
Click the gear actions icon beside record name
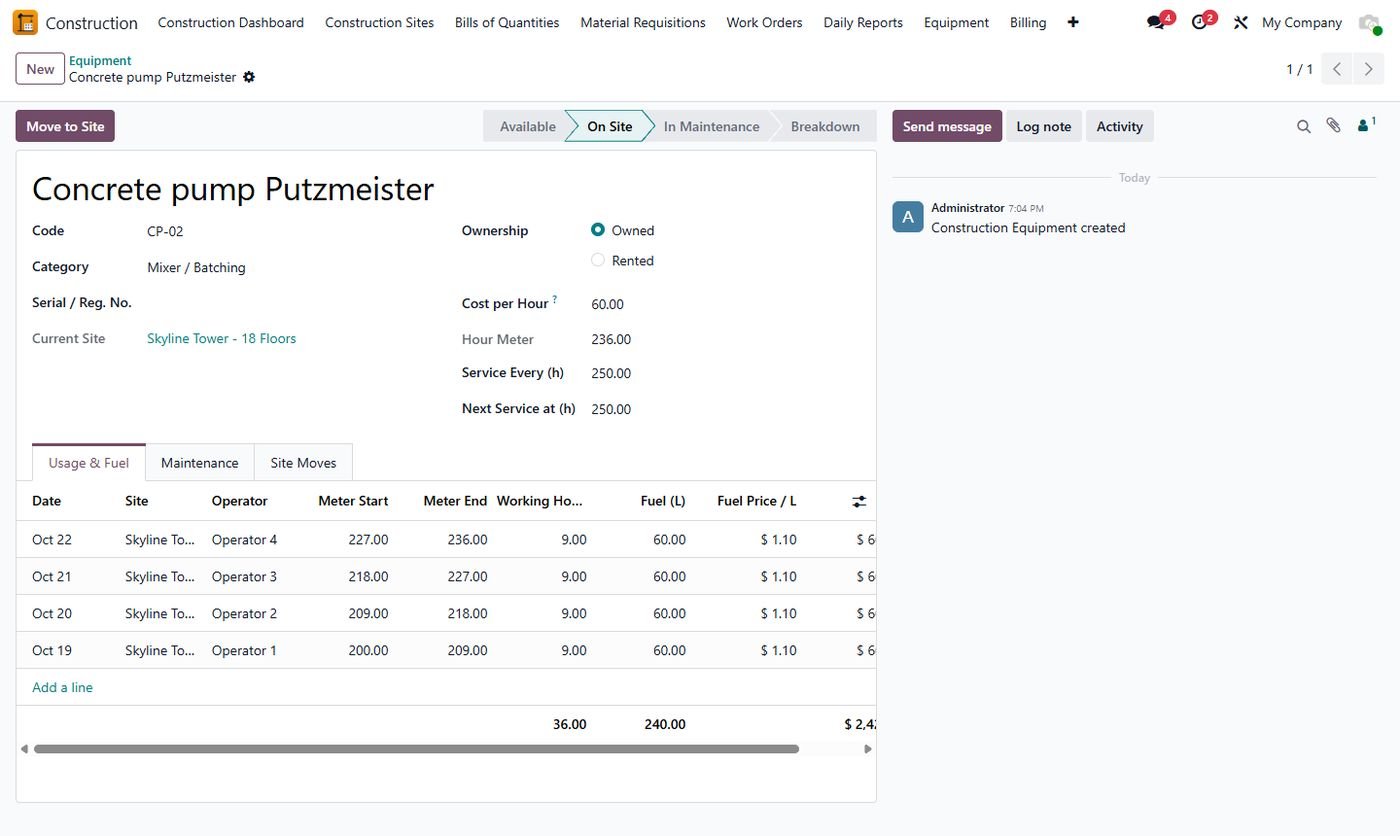coord(249,77)
